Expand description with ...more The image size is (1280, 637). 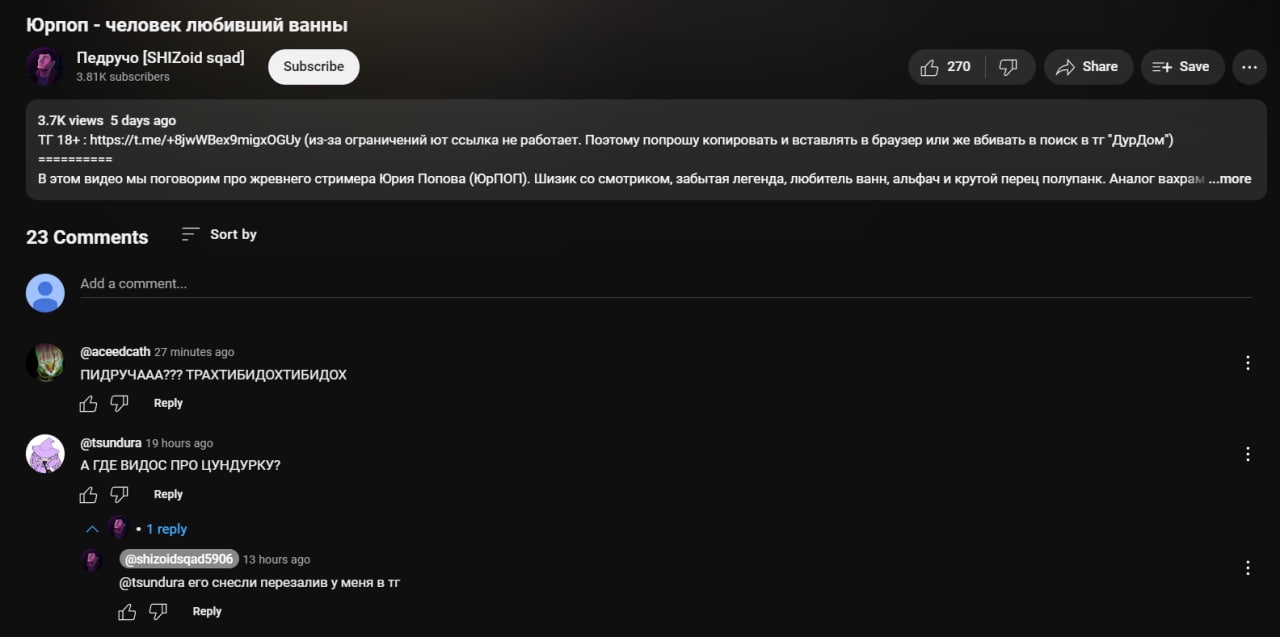click(1230, 179)
